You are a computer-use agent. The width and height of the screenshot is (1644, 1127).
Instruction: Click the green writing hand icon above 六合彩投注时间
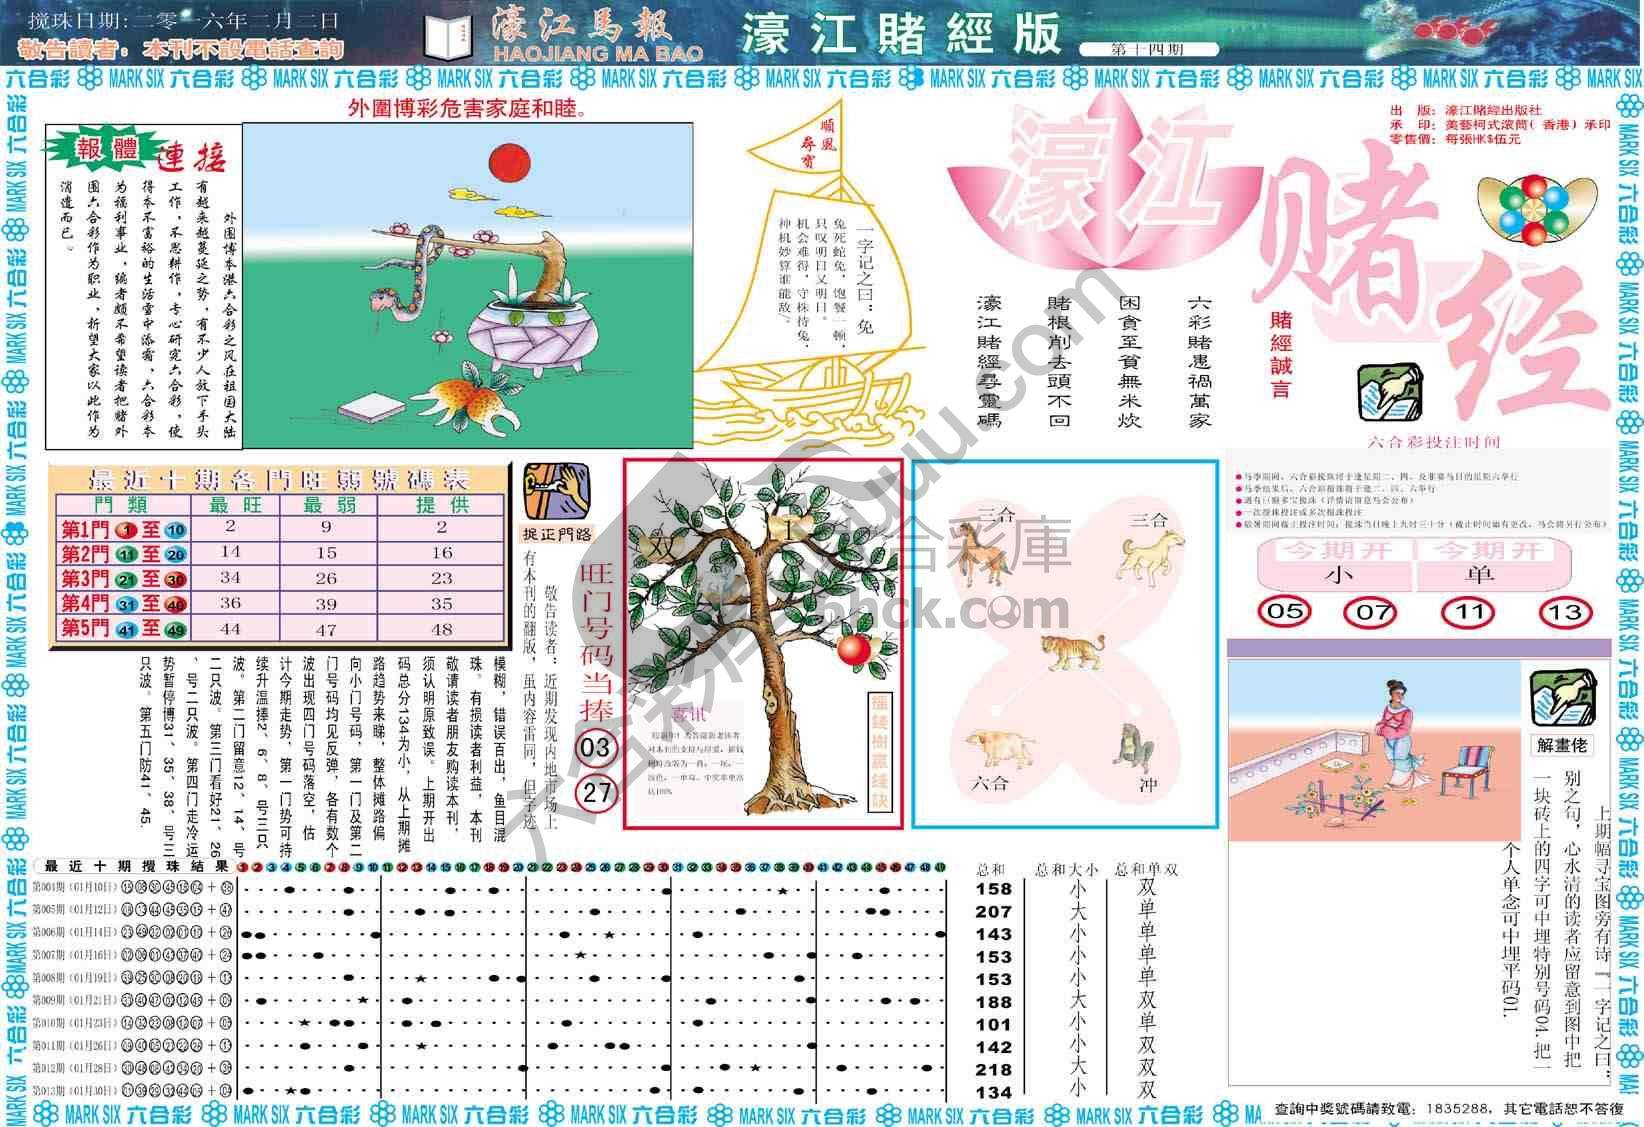[1390, 393]
